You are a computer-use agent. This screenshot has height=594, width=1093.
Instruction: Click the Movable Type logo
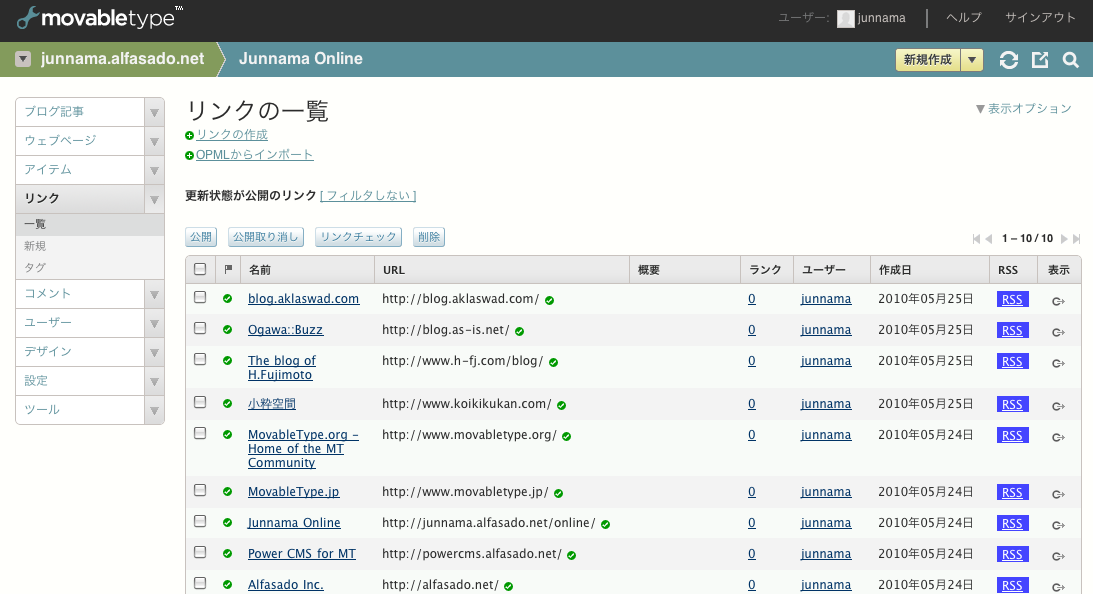100,17
